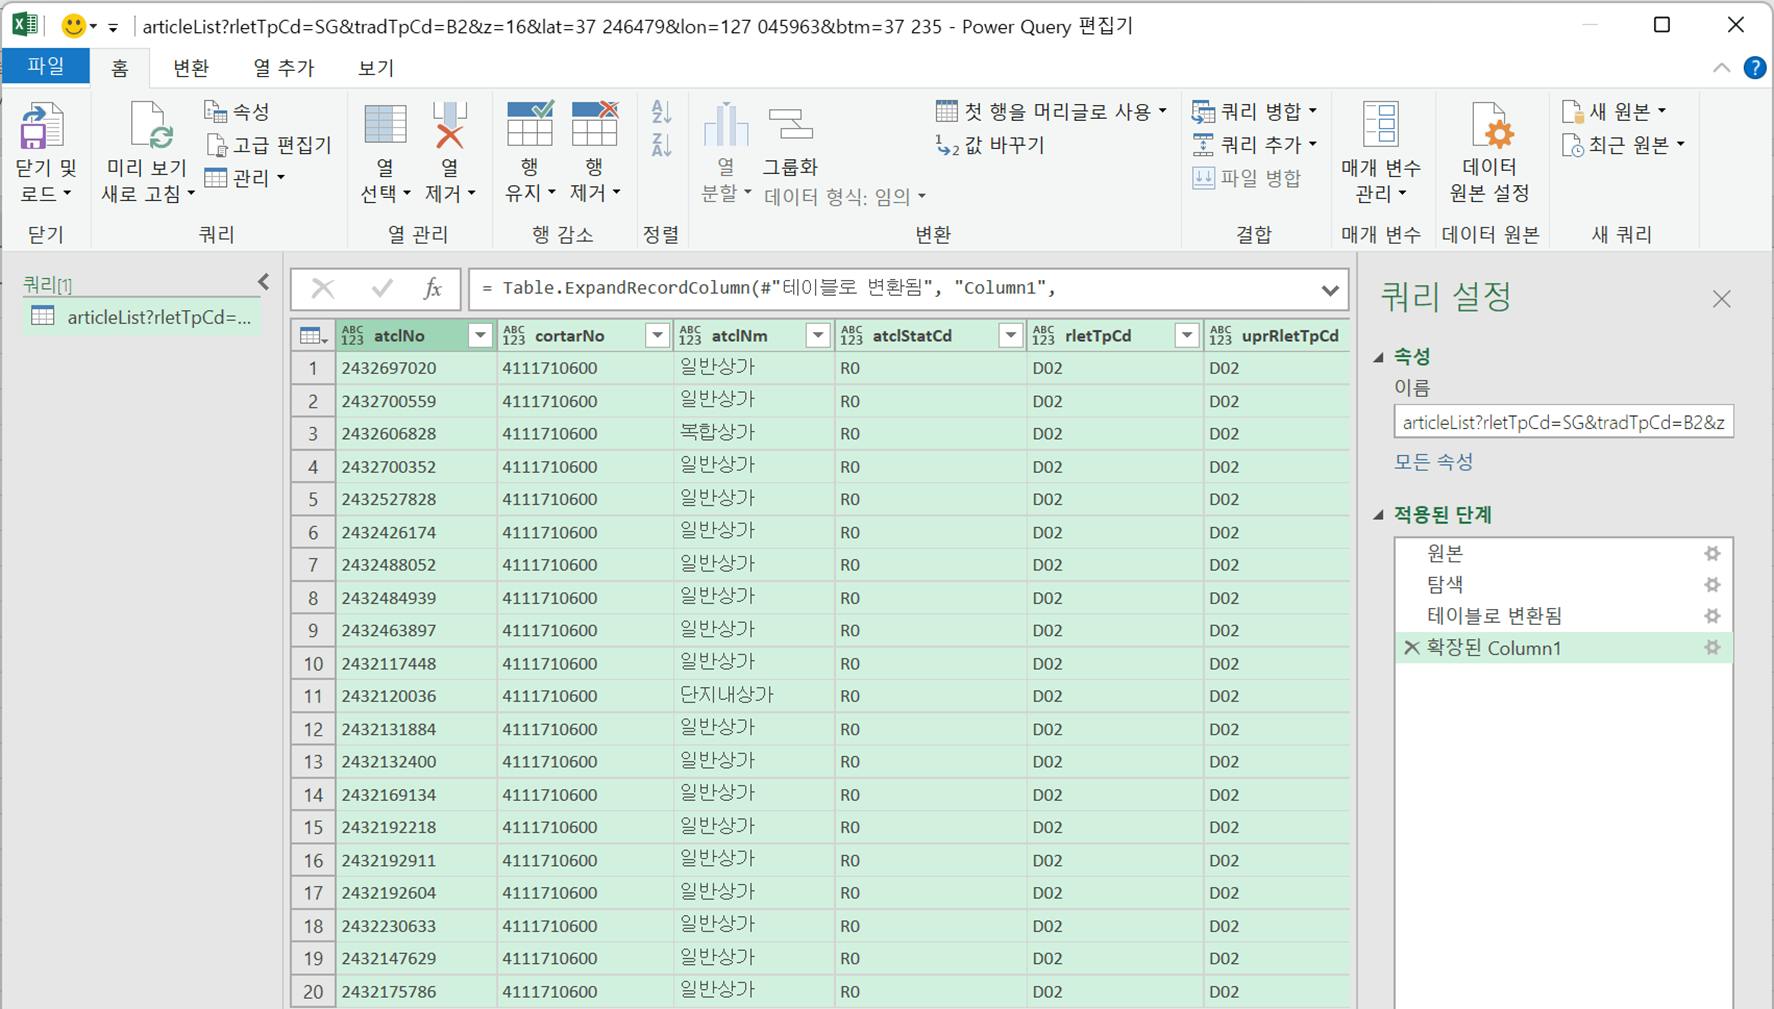The height and width of the screenshot is (1009, 1774).
Task: Expand the formula bar chevron
Action: click(1329, 290)
